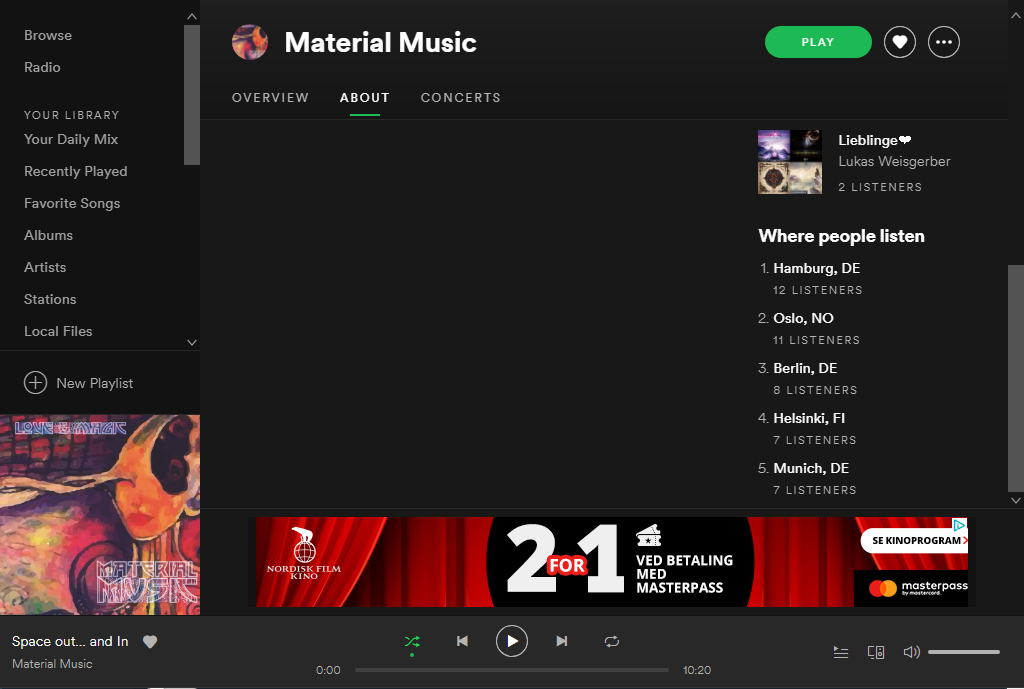This screenshot has width=1024, height=689.
Task: Click the Queue icon in player bar
Action: (841, 652)
